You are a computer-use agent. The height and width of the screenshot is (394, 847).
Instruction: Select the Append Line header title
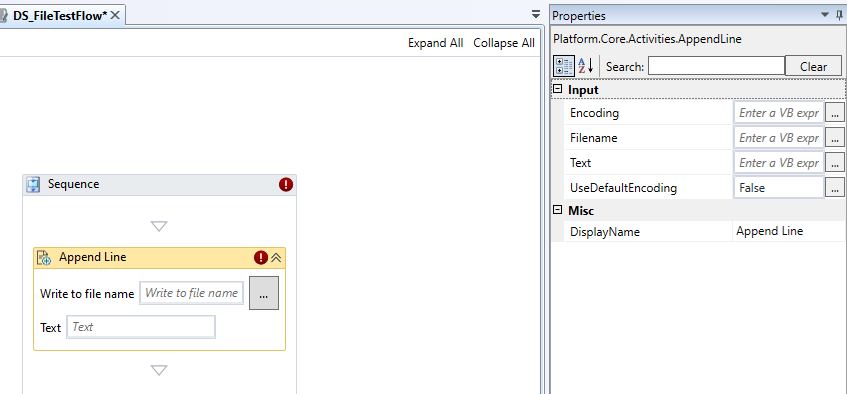tap(92, 257)
